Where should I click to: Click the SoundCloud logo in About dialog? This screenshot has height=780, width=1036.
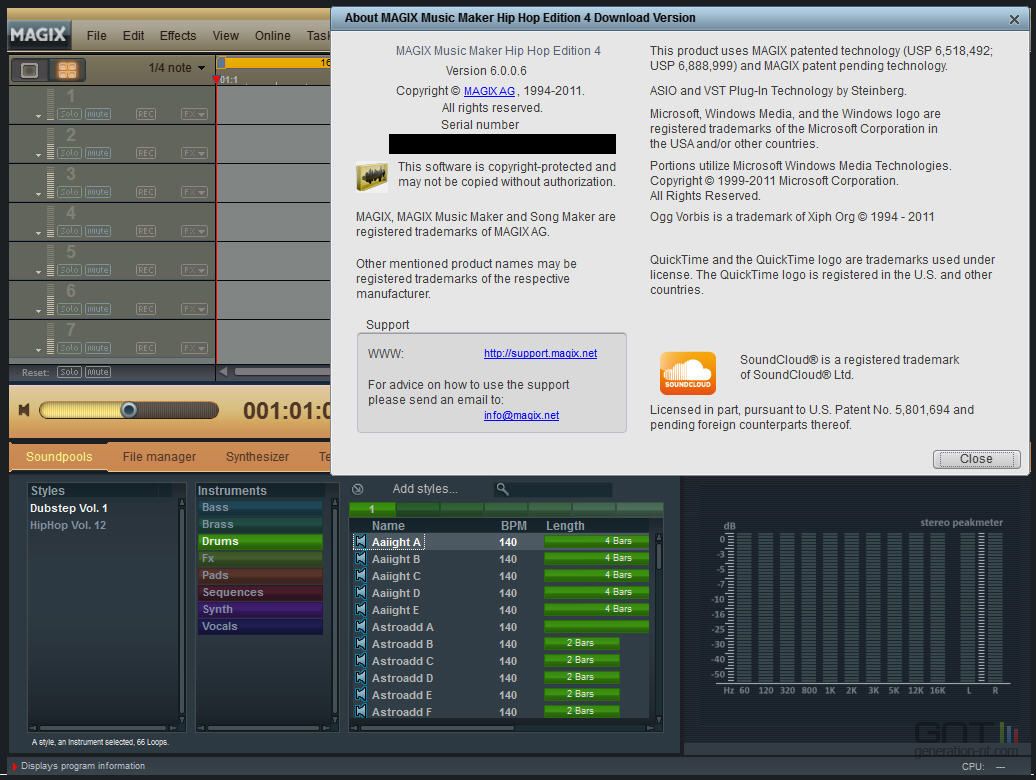click(x=687, y=373)
